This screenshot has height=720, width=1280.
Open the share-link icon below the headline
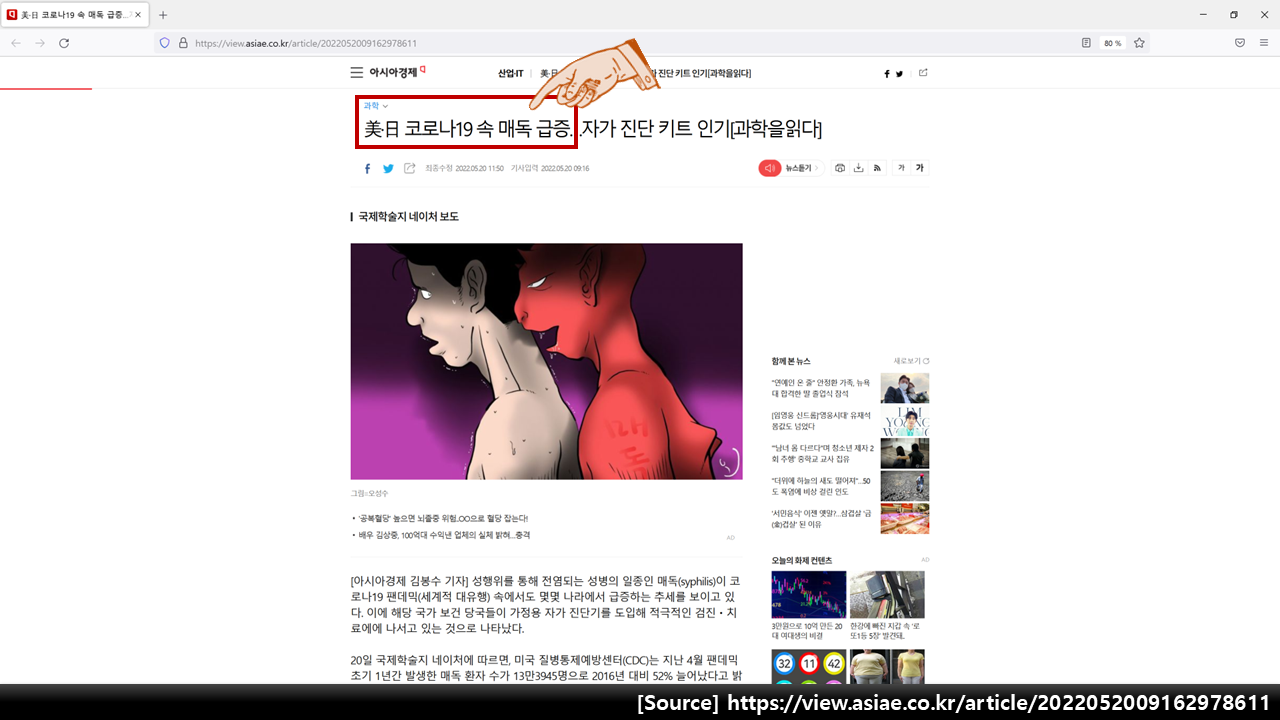pyautogui.click(x=409, y=168)
